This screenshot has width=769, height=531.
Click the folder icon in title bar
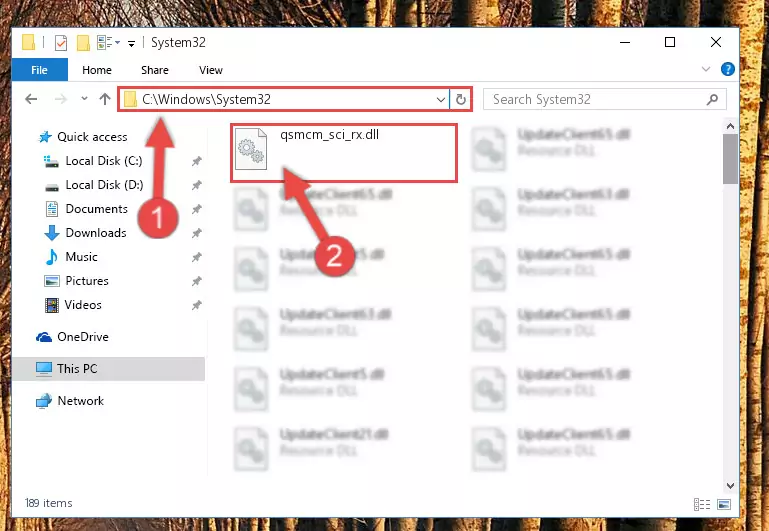pos(28,43)
